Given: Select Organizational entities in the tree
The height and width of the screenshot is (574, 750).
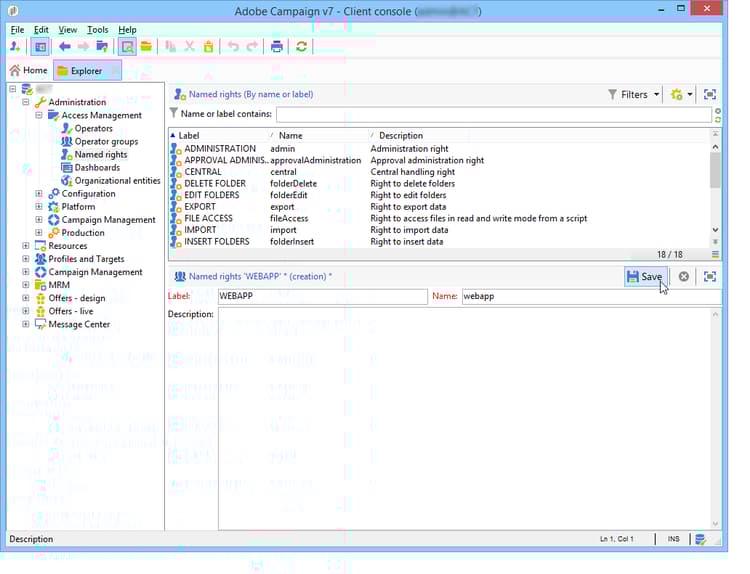Looking at the screenshot, I should [x=117, y=180].
